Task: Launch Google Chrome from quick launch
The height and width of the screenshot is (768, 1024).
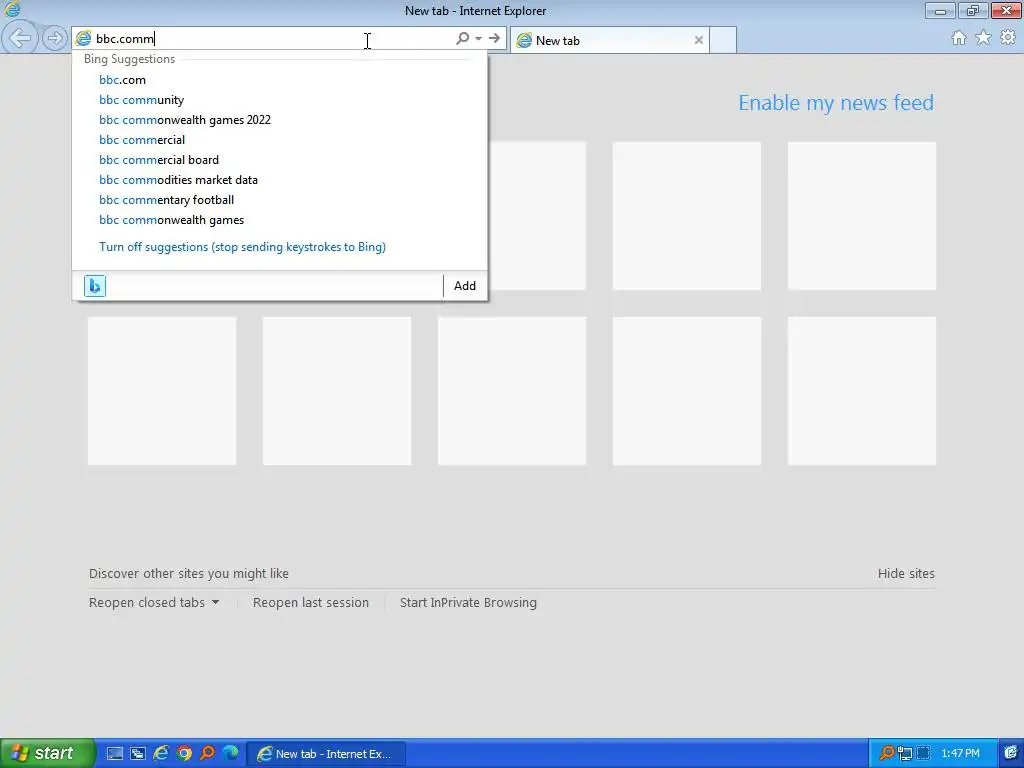Action: click(x=184, y=754)
